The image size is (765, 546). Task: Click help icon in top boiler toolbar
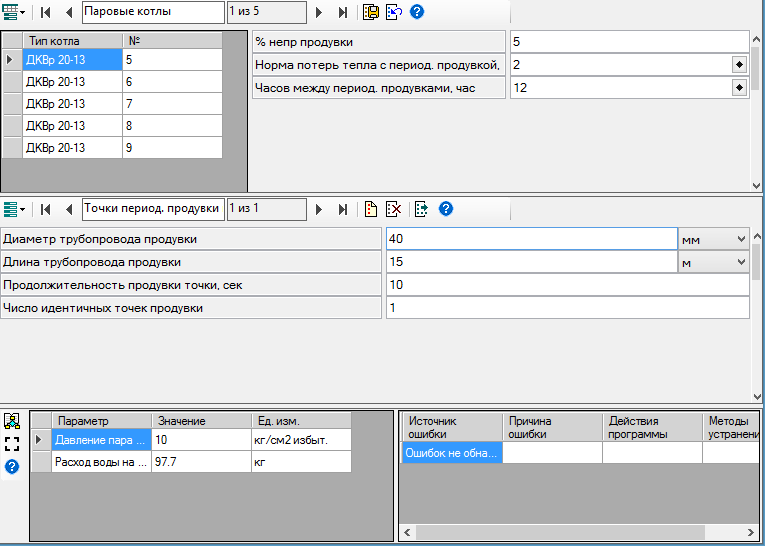click(x=417, y=13)
